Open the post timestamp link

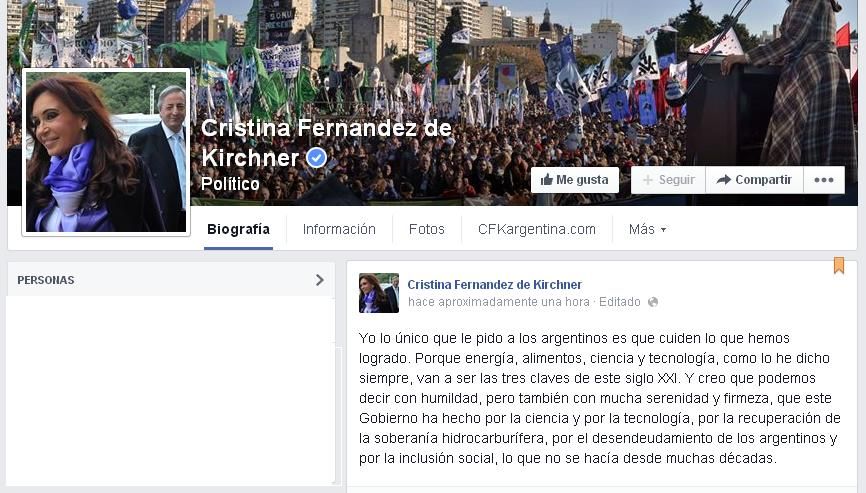(499, 302)
